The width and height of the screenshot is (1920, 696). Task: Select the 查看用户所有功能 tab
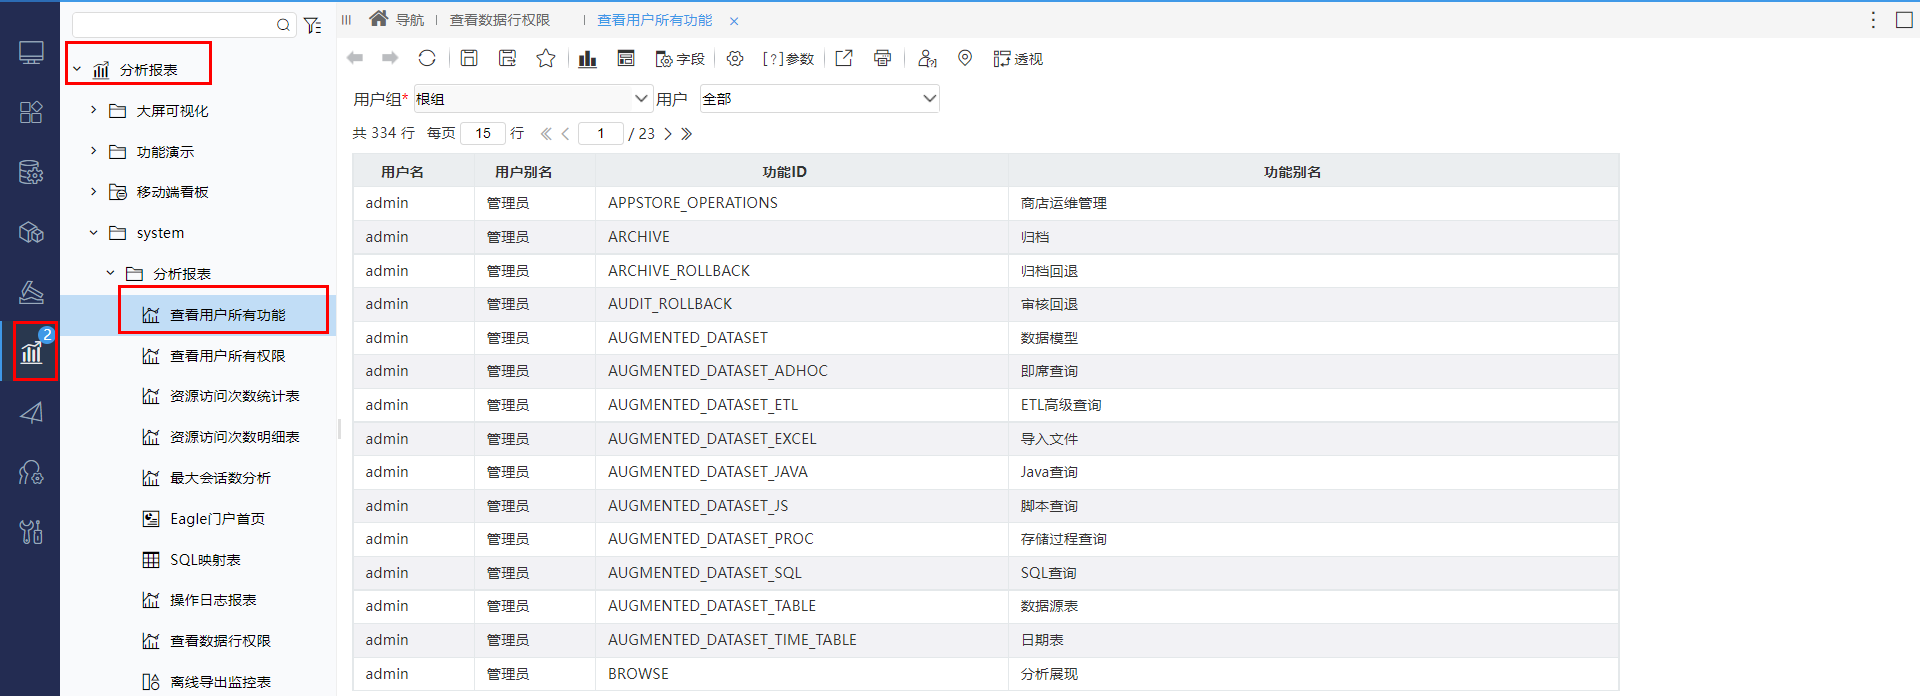click(x=655, y=20)
